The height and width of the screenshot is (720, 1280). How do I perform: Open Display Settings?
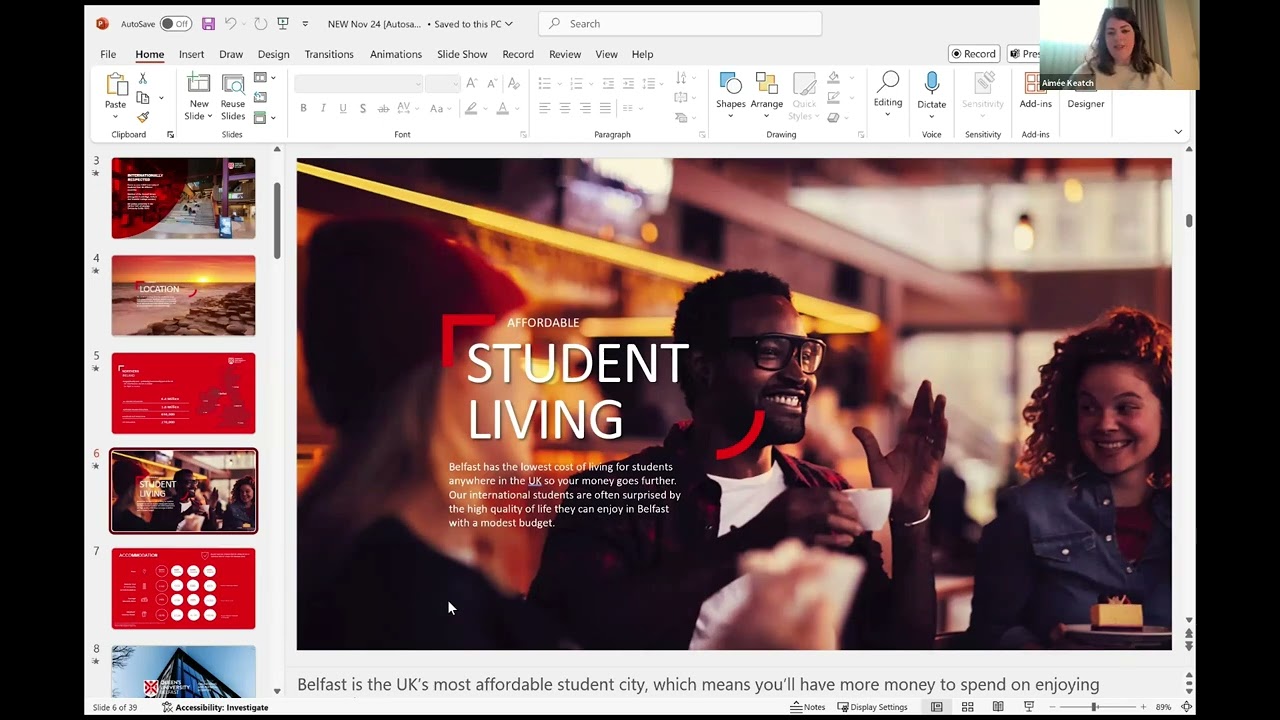[x=873, y=707]
